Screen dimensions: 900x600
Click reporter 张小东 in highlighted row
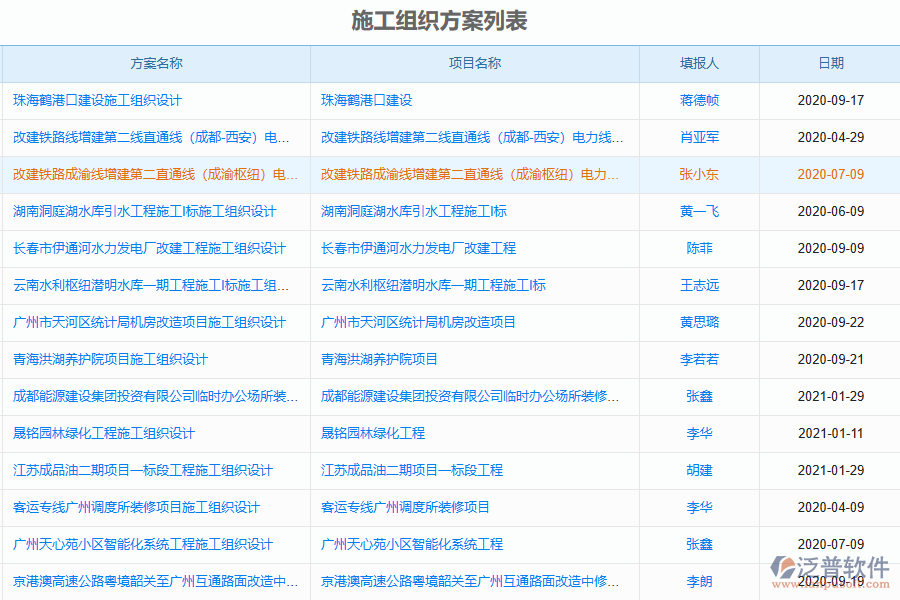(x=697, y=174)
